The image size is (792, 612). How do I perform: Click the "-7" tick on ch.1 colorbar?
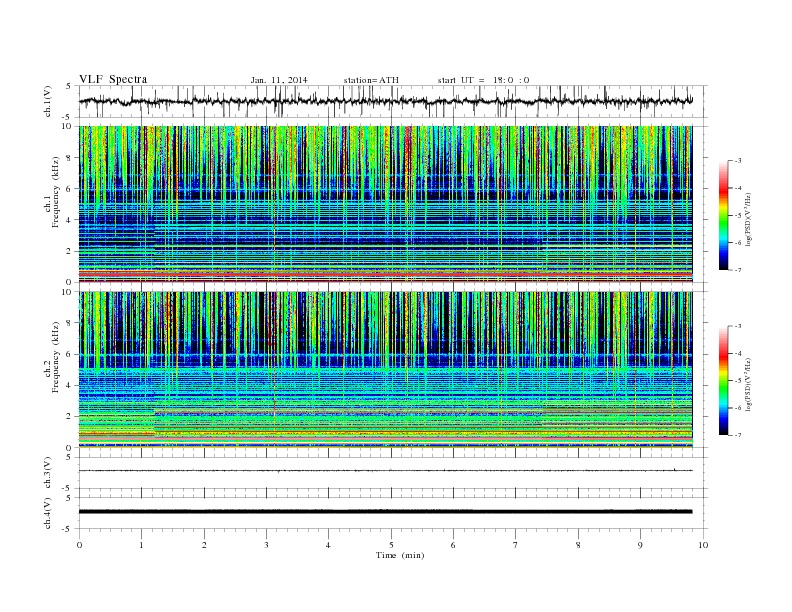pyautogui.click(x=737, y=270)
